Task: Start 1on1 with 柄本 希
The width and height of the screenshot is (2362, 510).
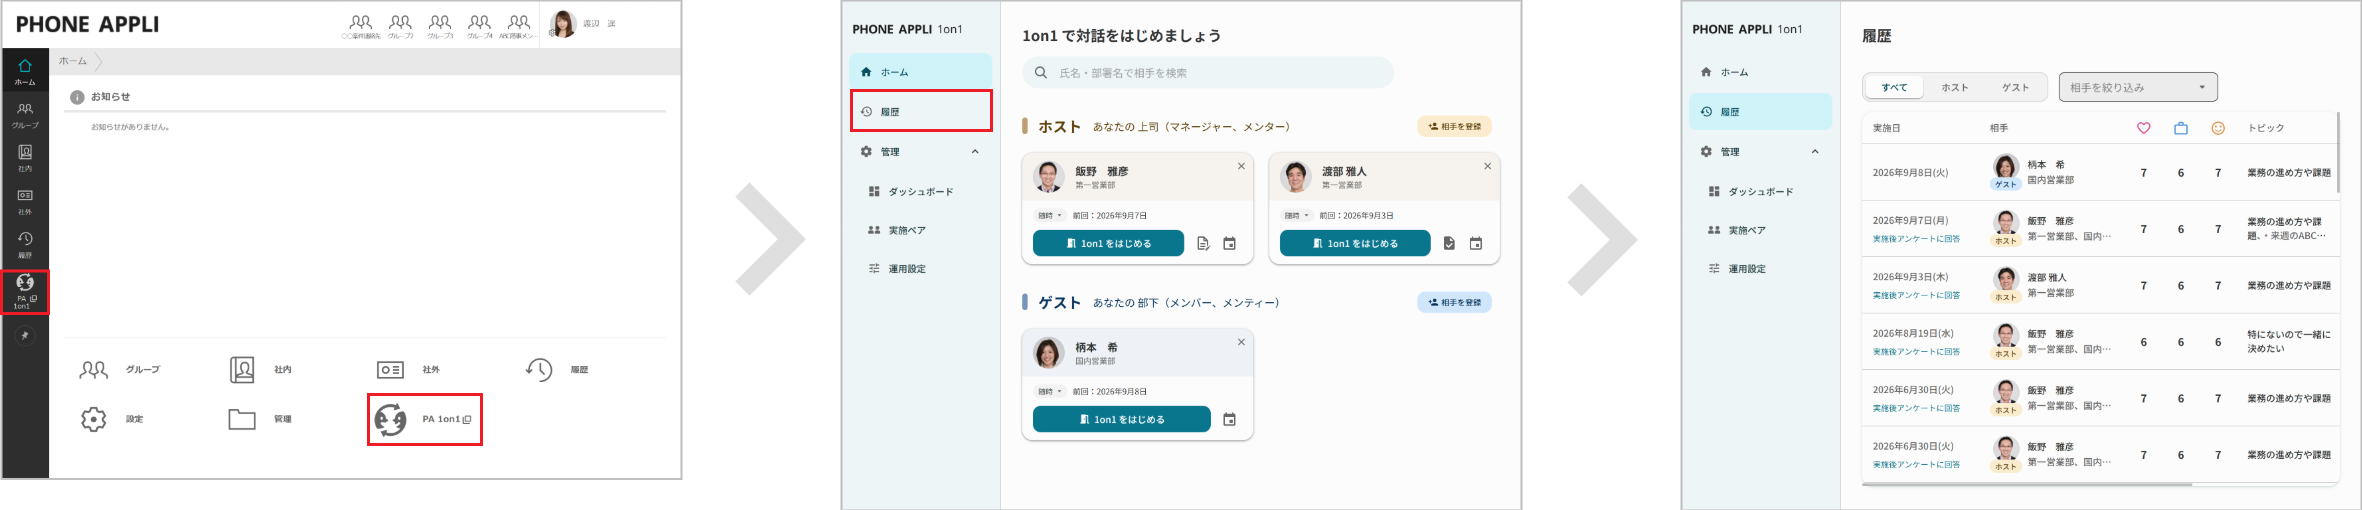Action: [1122, 419]
